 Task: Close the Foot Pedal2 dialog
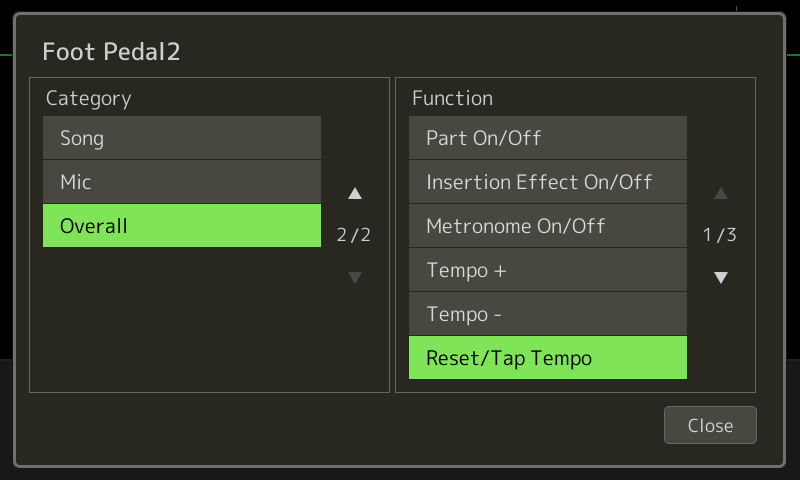[710, 425]
